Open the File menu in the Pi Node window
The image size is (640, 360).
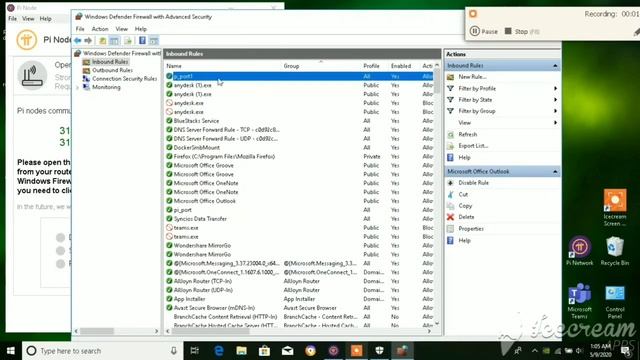(13, 19)
